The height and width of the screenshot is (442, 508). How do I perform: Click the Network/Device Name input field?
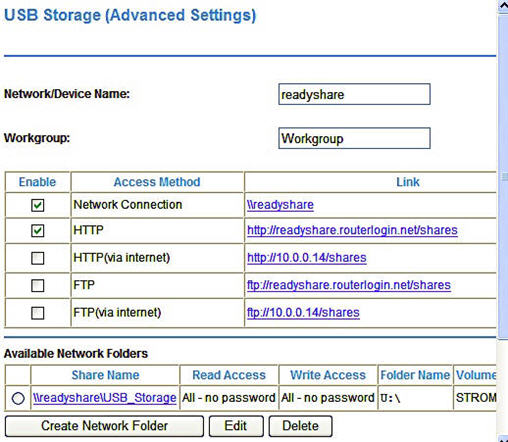354,94
